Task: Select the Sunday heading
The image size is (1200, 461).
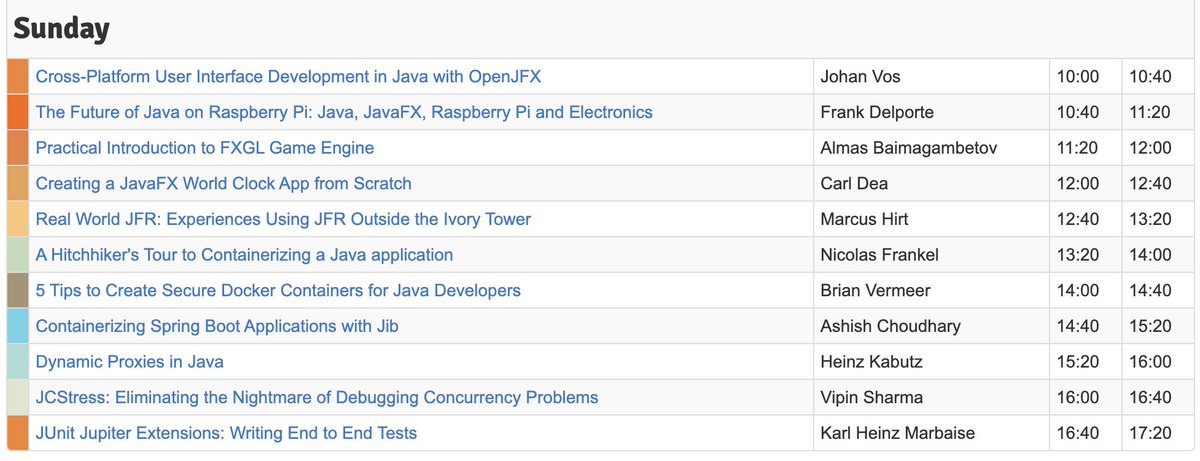Action: click(62, 30)
